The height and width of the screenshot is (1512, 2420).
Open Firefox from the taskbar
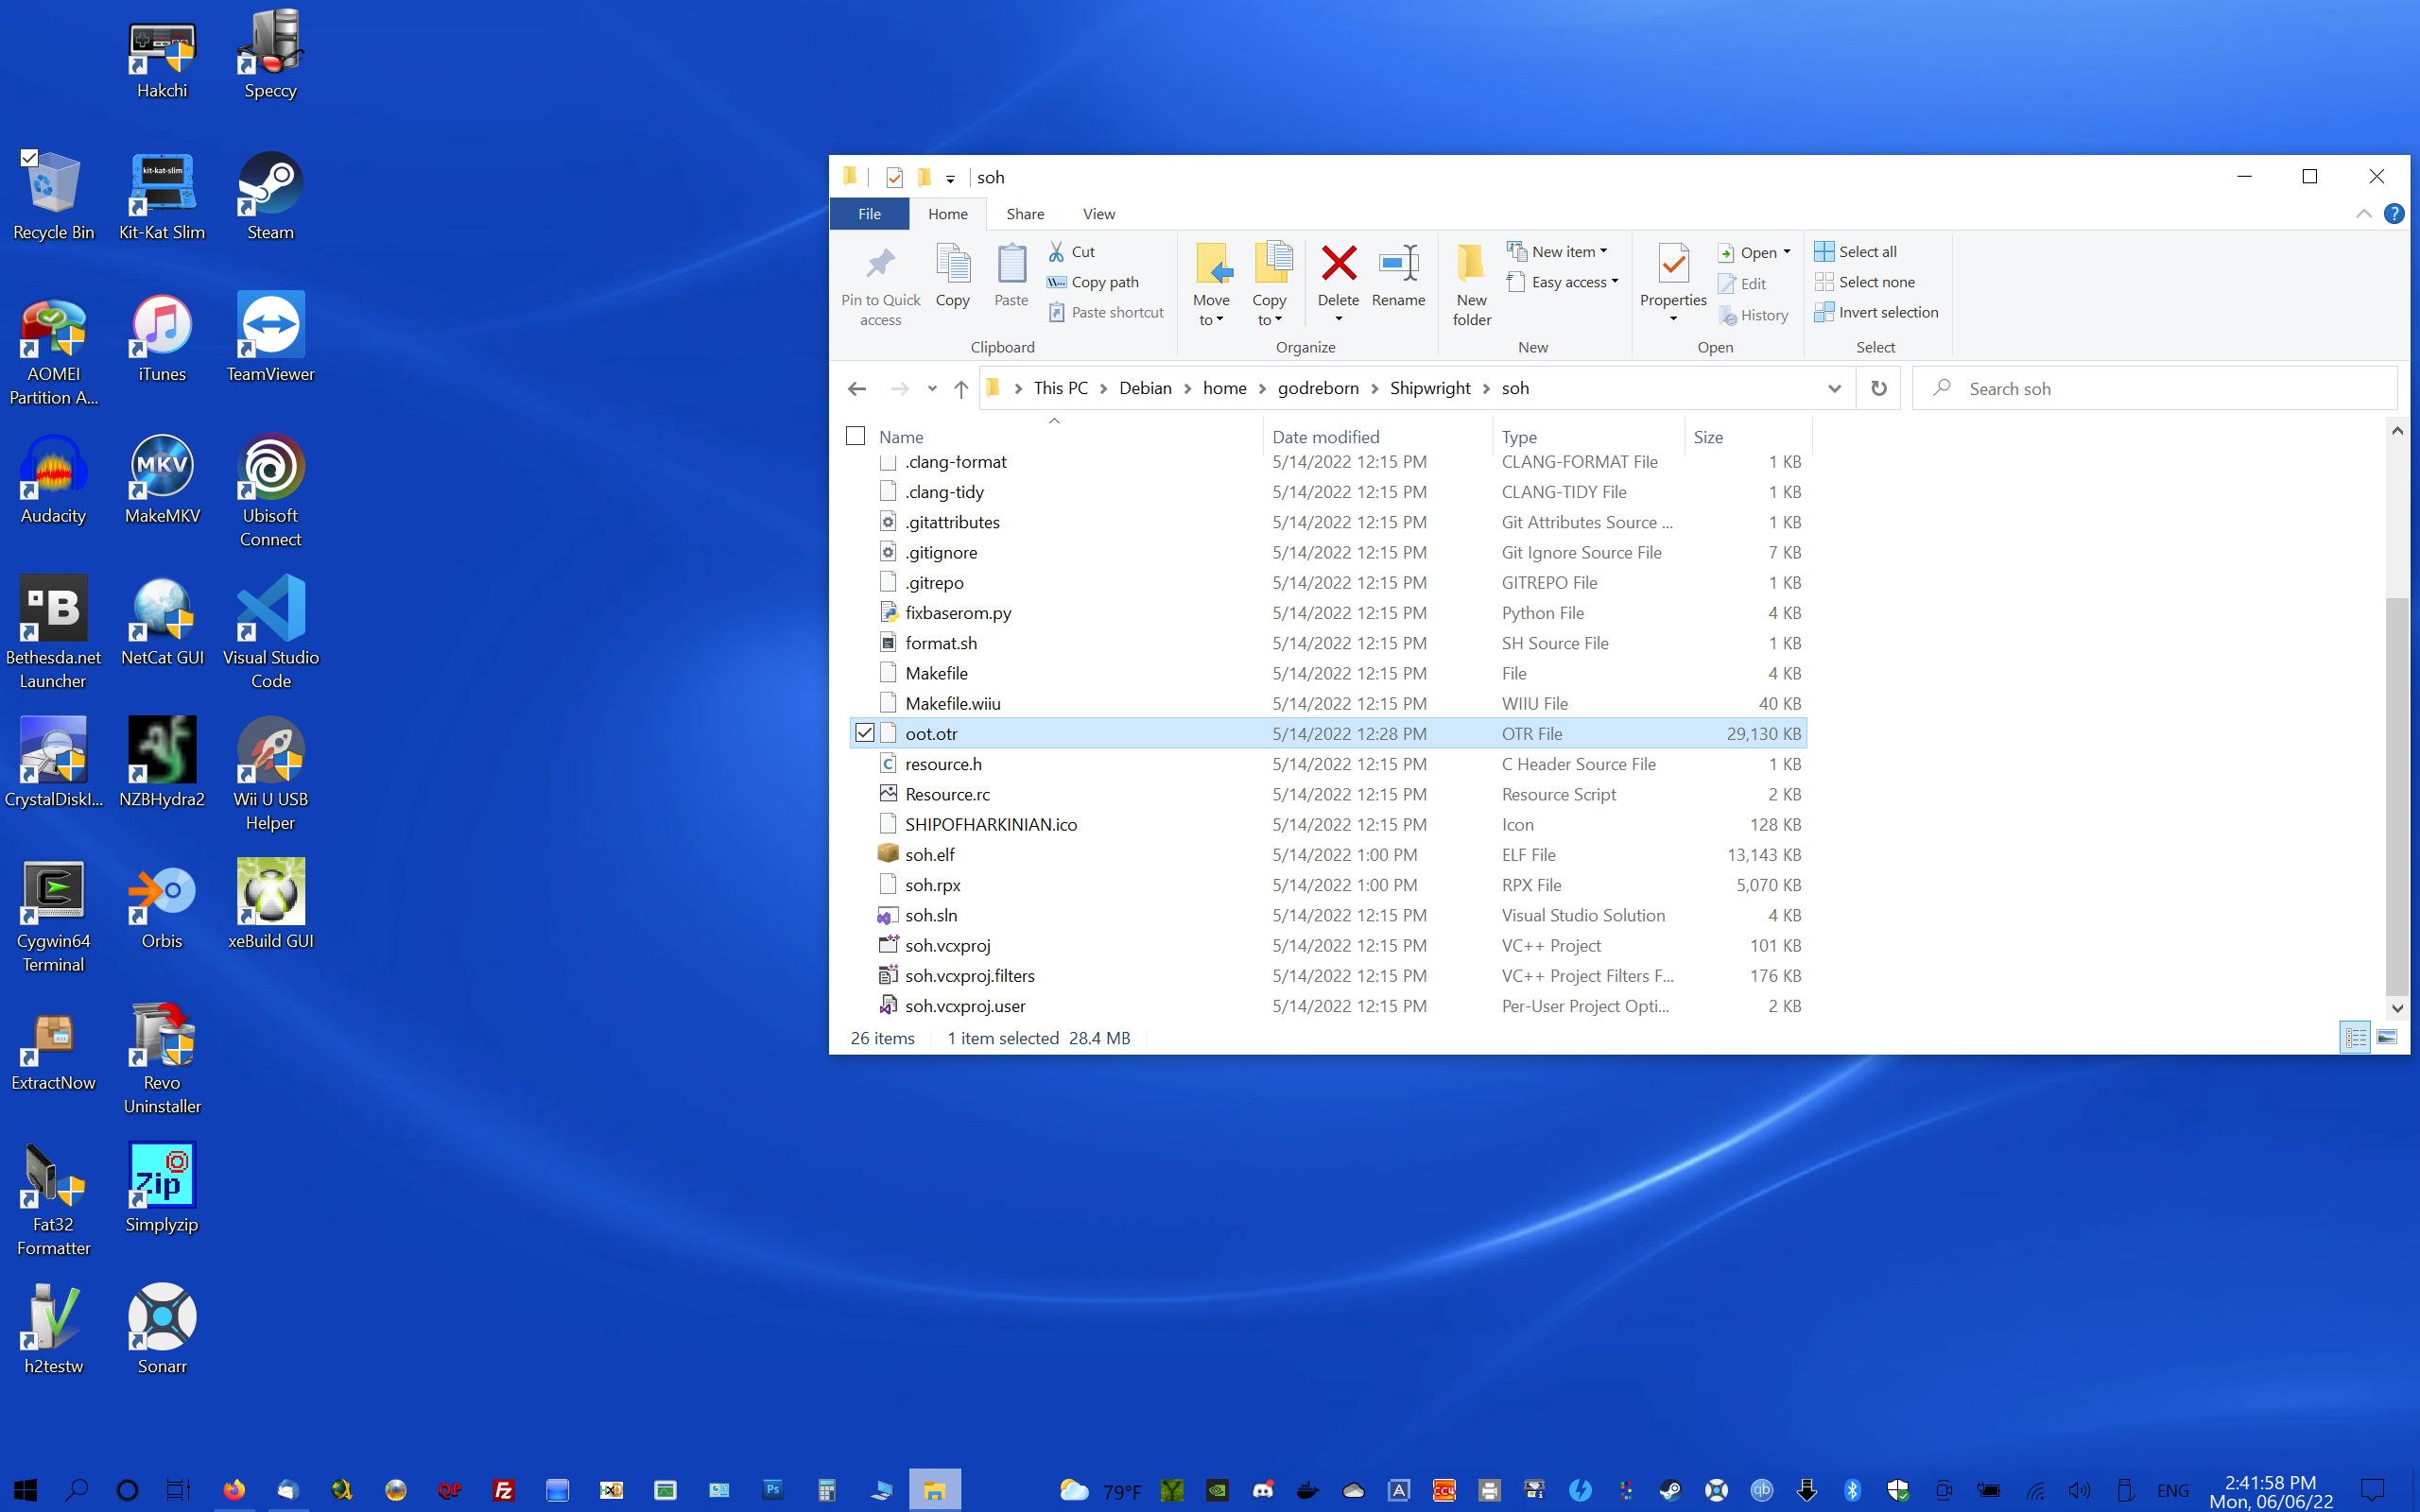tap(234, 1490)
